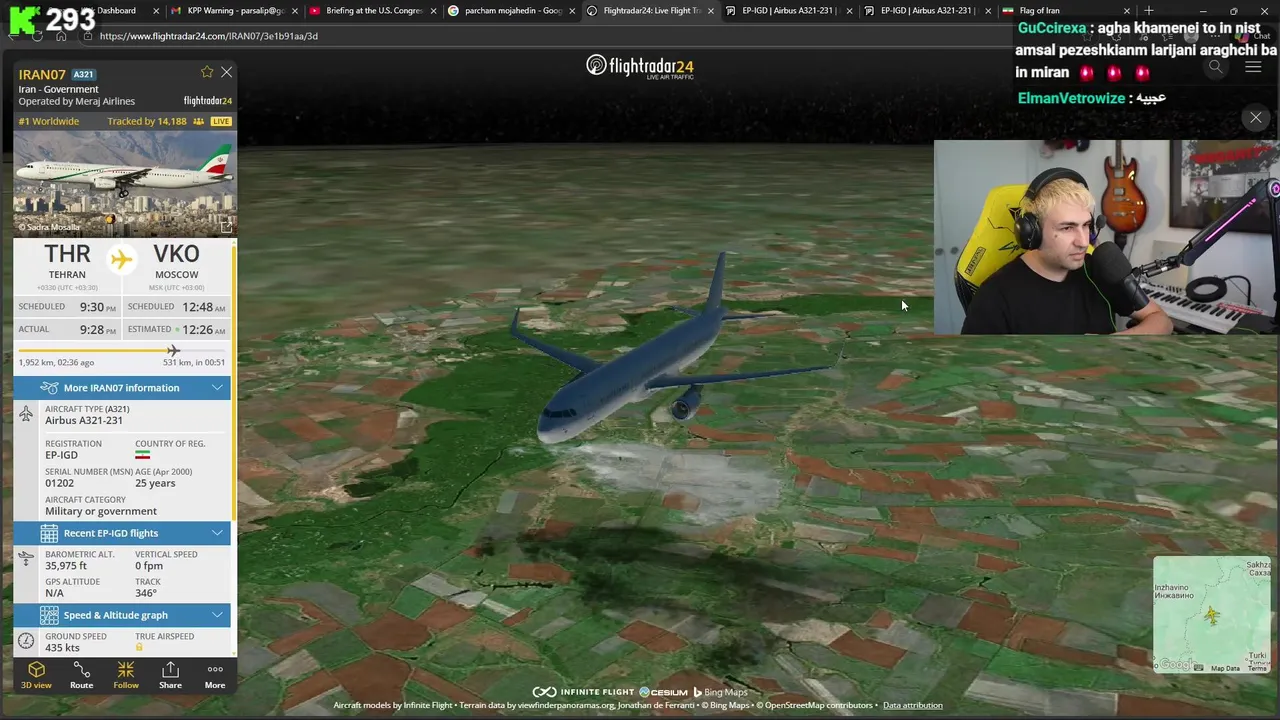Open the EP-IGD aircraft photo

[124, 183]
